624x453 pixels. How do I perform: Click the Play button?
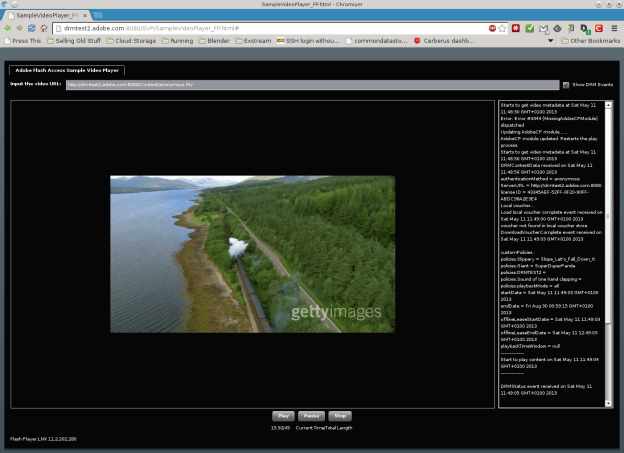coord(283,416)
